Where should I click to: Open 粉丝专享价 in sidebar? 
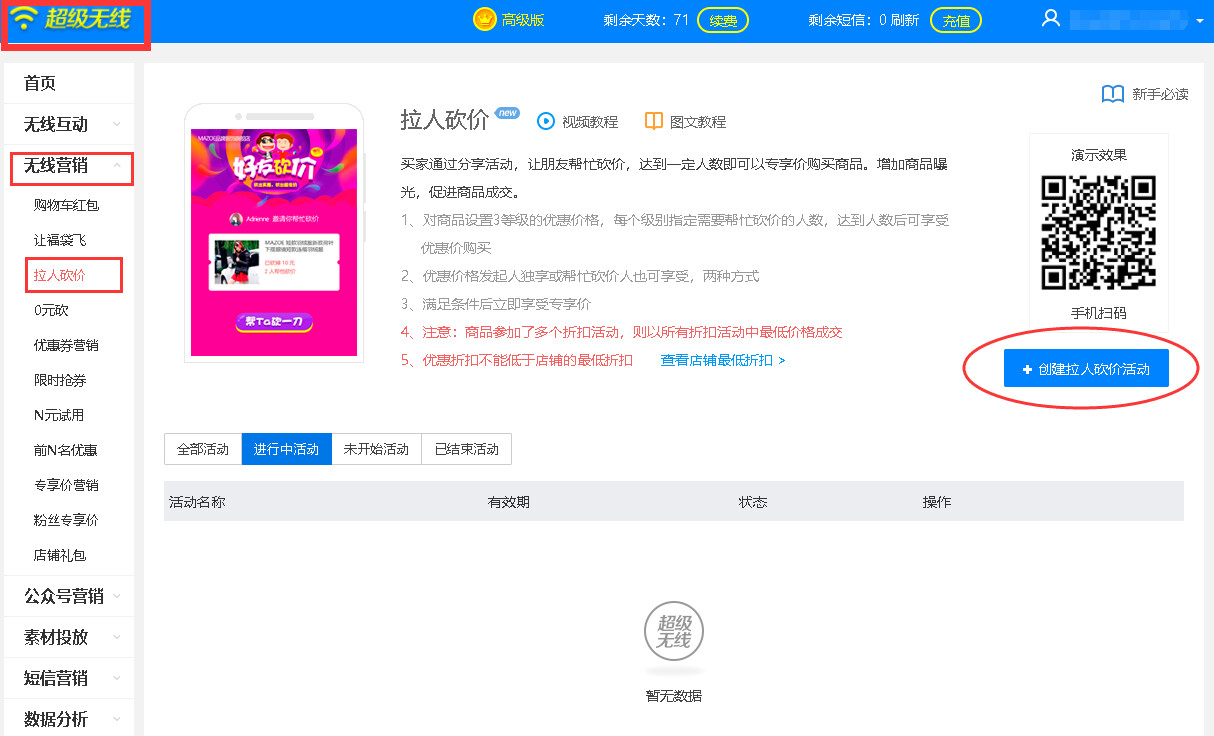coord(66,520)
